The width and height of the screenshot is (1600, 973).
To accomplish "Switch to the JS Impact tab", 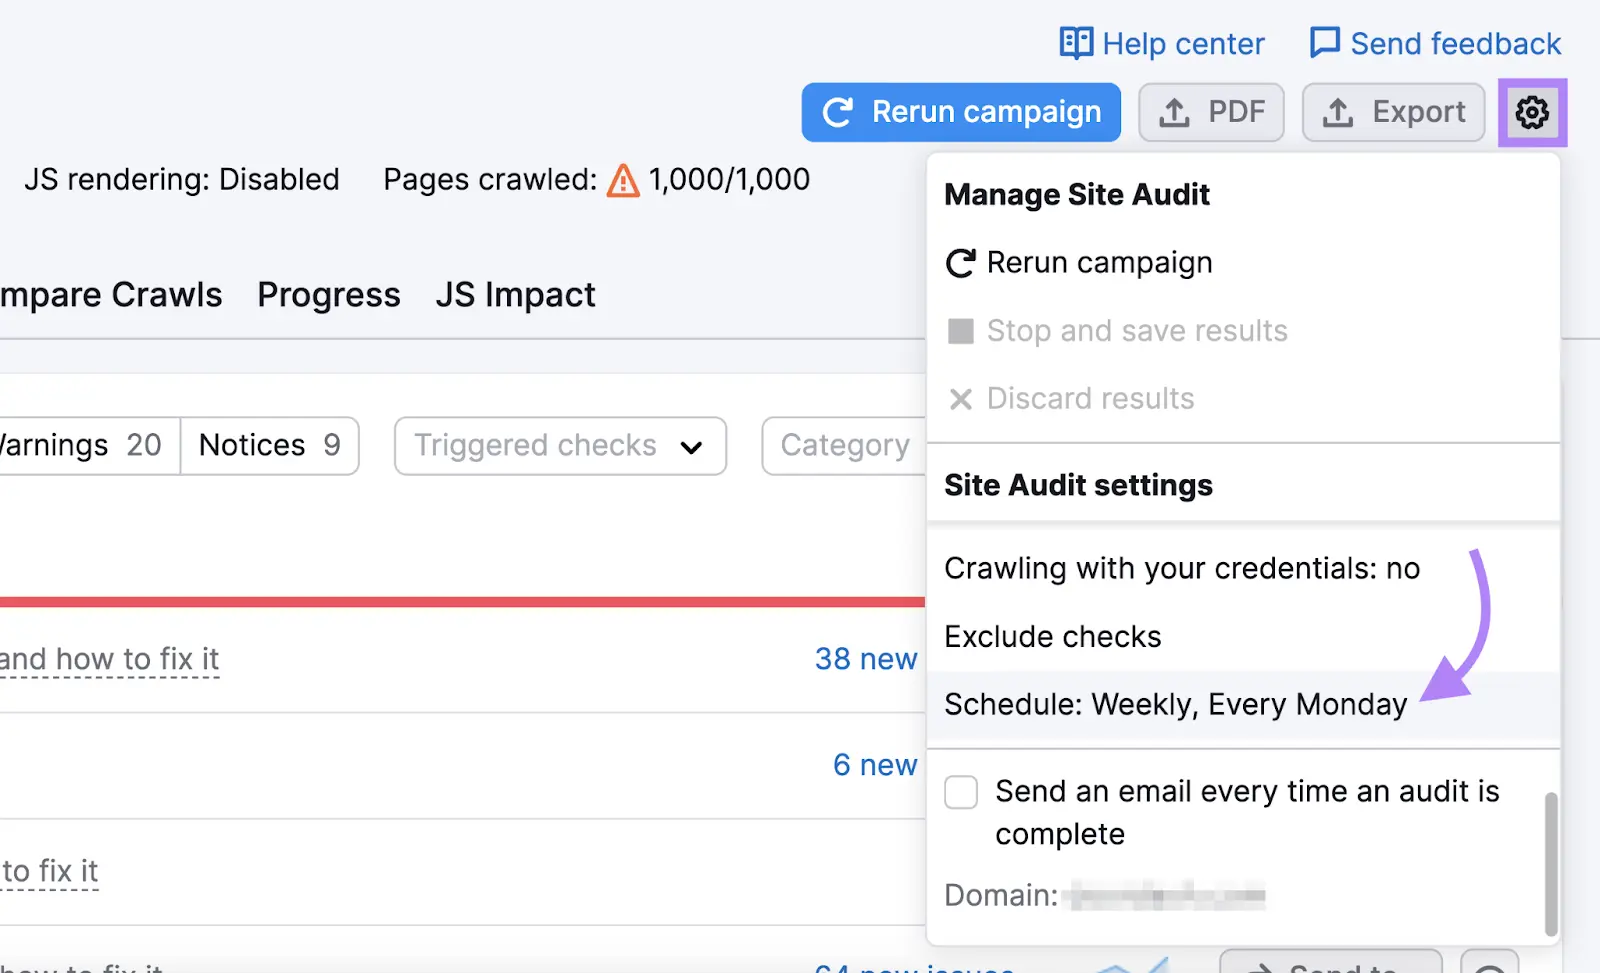I will [516, 294].
